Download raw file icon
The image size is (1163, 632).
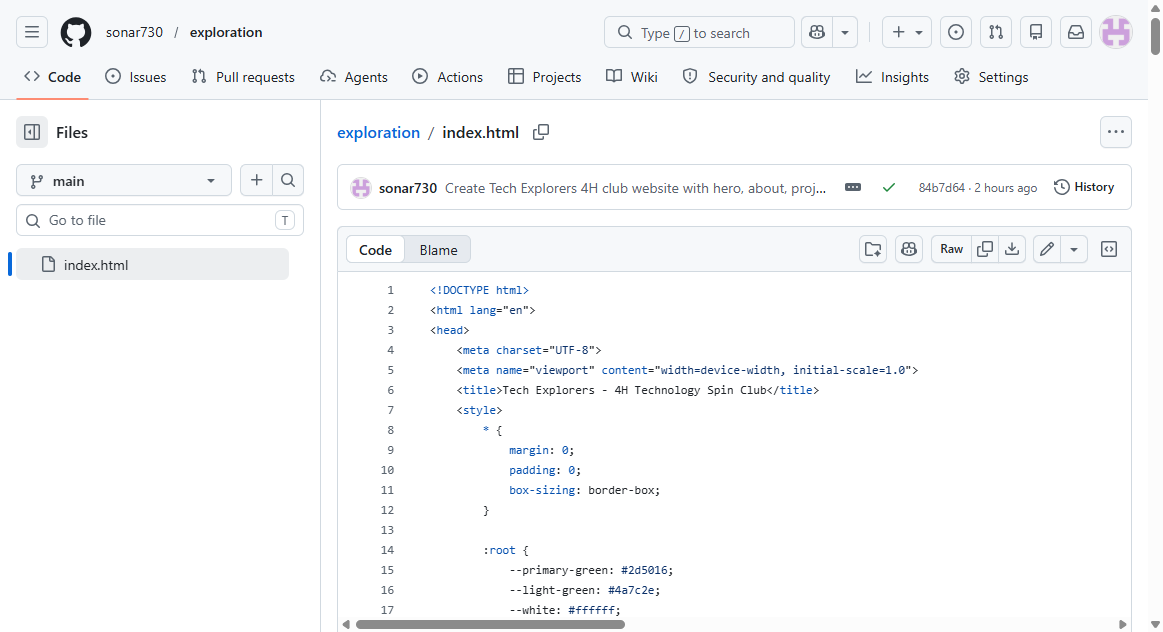(x=1012, y=249)
